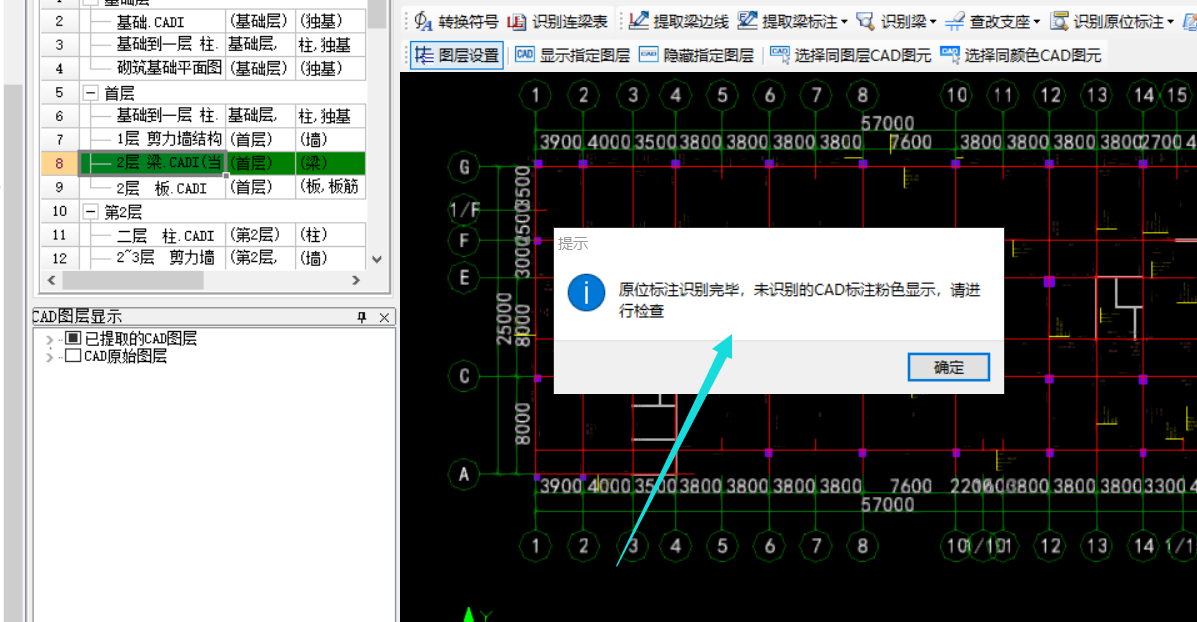This screenshot has width=1197, height=622.
Task: Expand the 已提取的CAD图层 node
Action: pyautogui.click(x=50, y=339)
